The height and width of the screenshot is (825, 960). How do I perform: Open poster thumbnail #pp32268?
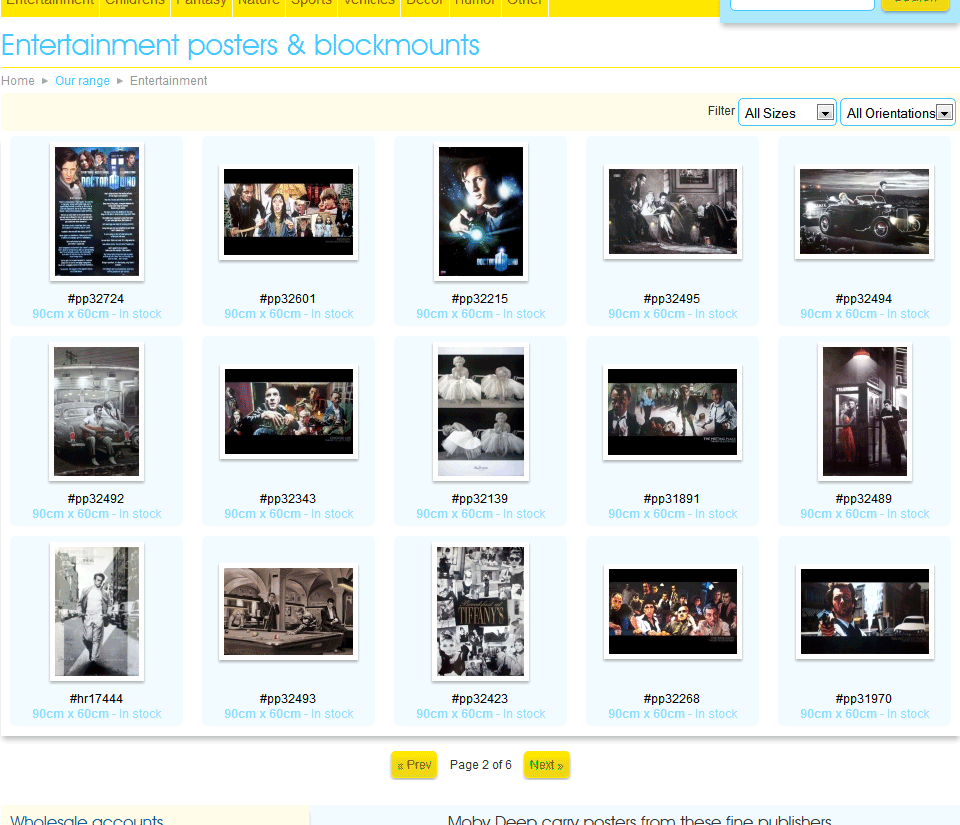[672, 612]
